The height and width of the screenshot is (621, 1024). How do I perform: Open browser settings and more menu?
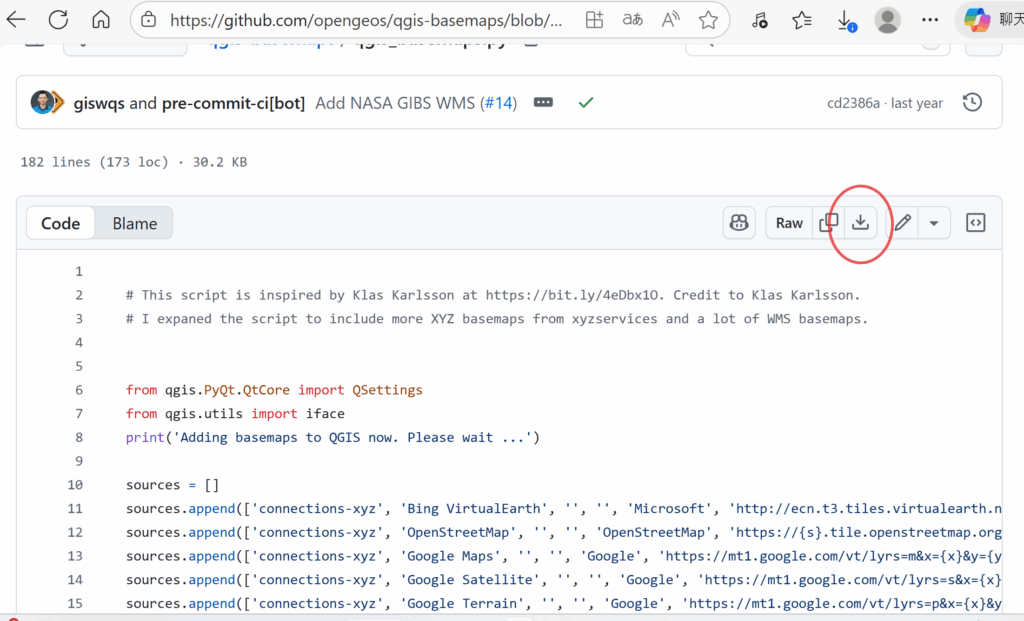click(x=932, y=20)
